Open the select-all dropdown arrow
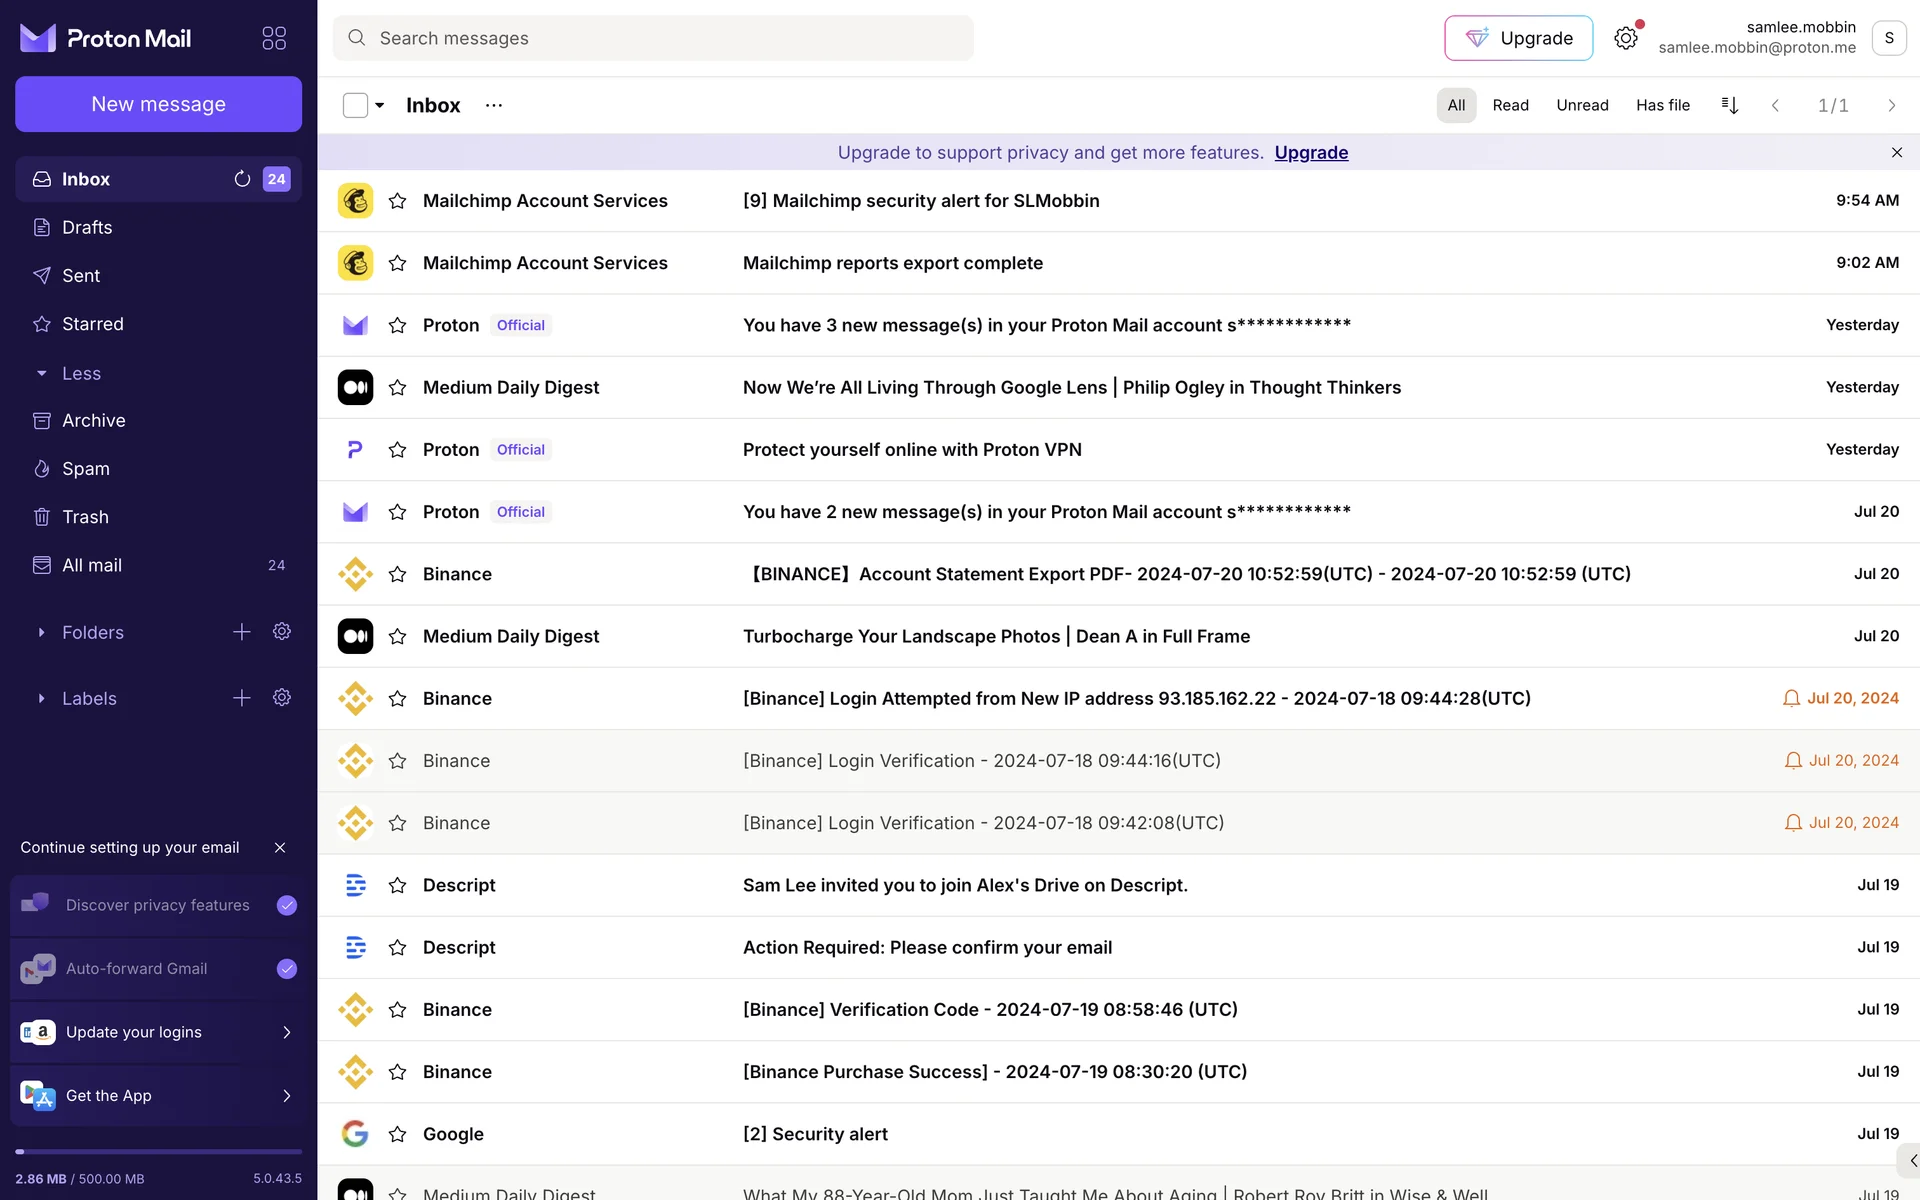 point(380,105)
